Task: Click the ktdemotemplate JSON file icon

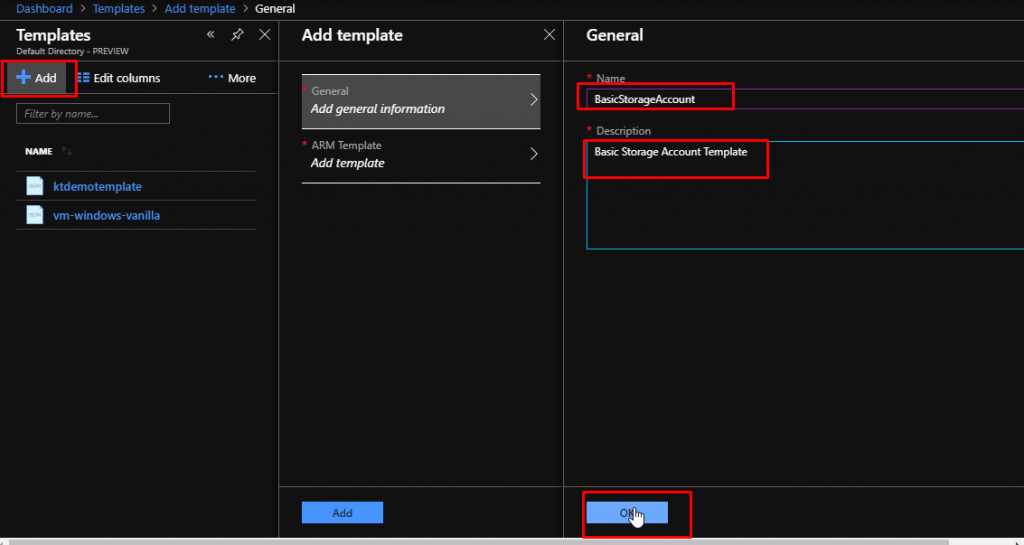Action: pos(35,186)
